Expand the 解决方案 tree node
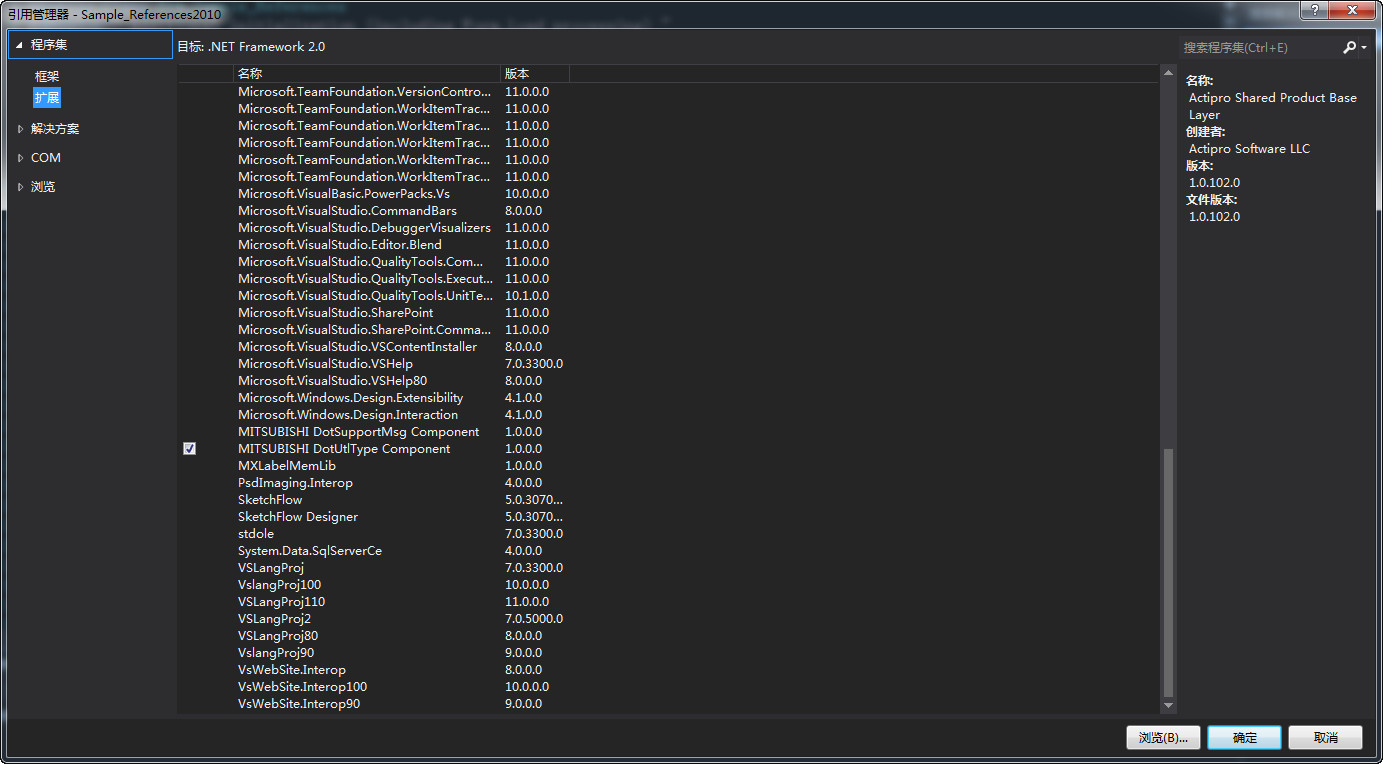This screenshot has height=764, width=1383. click(x=20, y=129)
